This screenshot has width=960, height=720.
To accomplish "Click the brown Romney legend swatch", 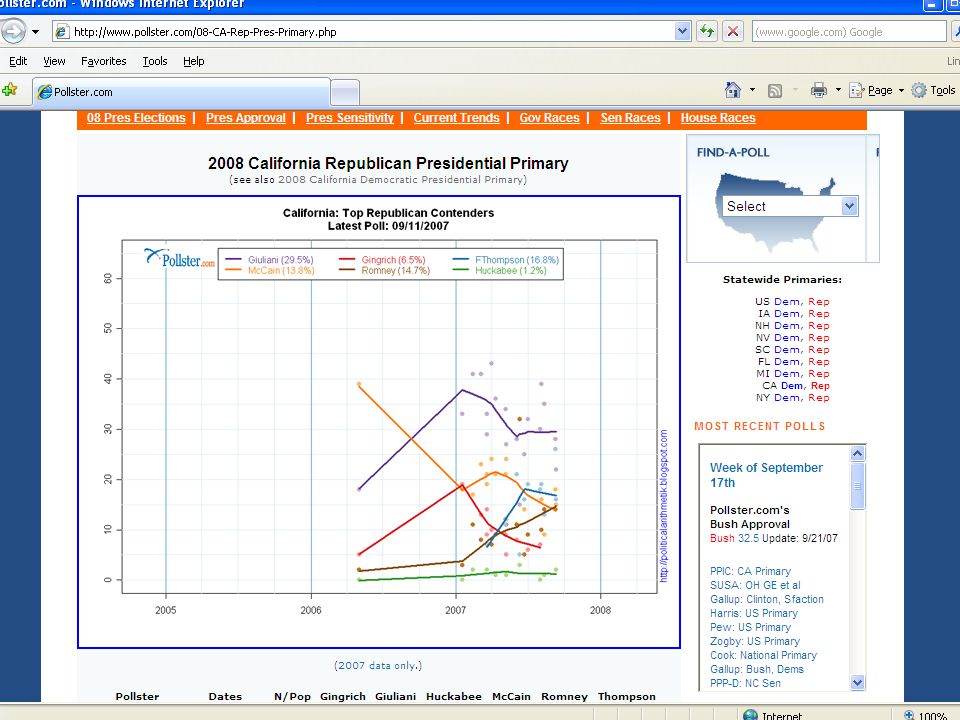I will tap(347, 270).
